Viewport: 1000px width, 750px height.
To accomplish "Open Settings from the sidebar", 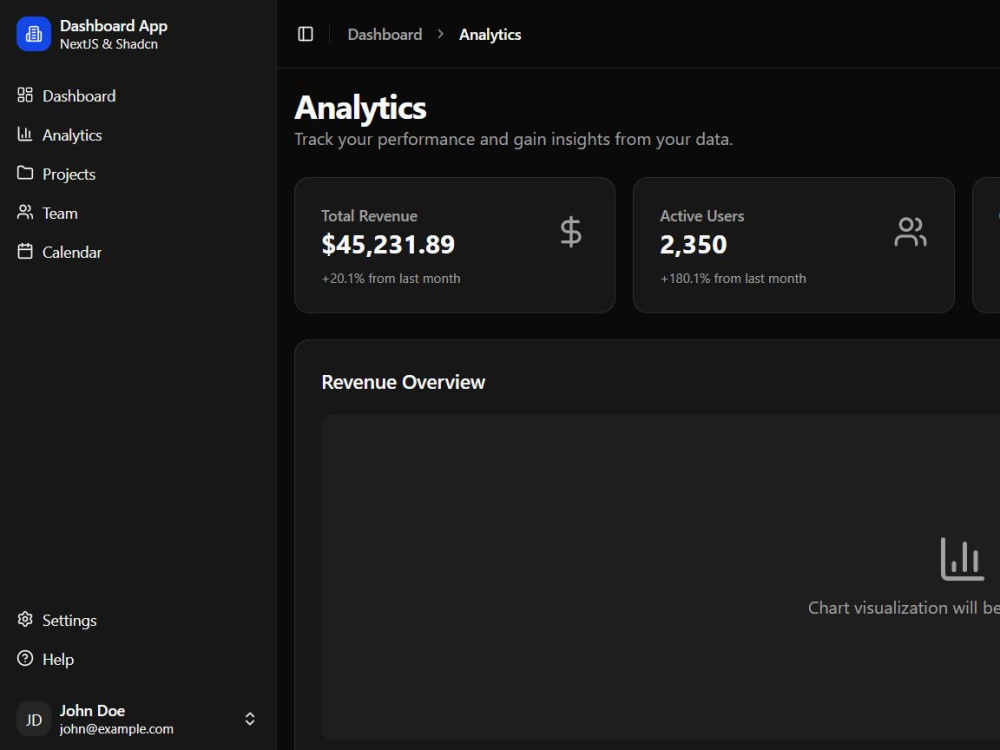I will point(138,620).
